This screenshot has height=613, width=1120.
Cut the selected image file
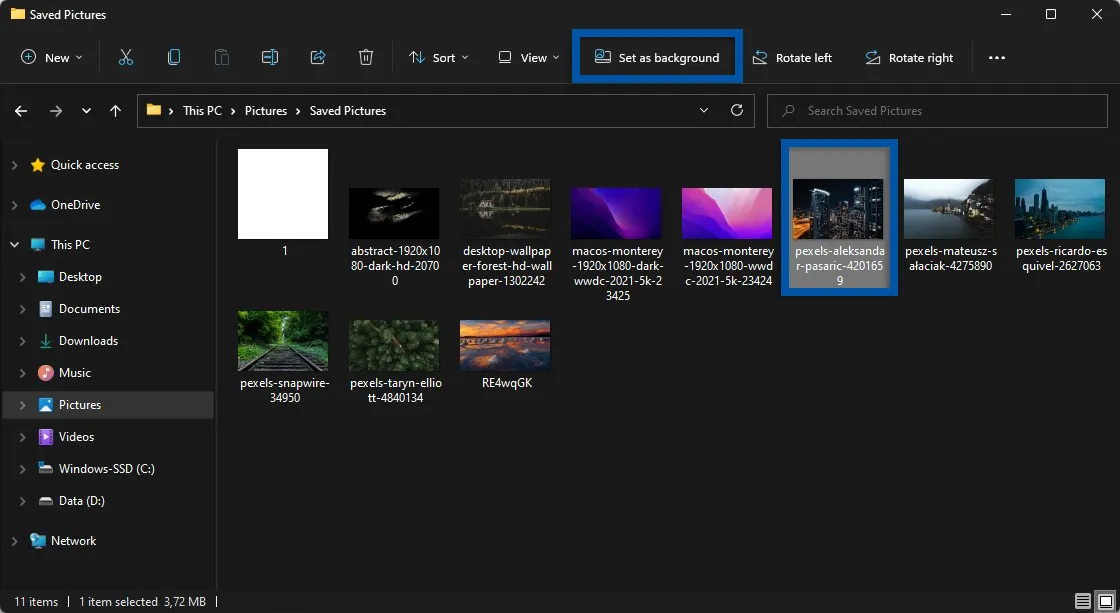point(126,57)
